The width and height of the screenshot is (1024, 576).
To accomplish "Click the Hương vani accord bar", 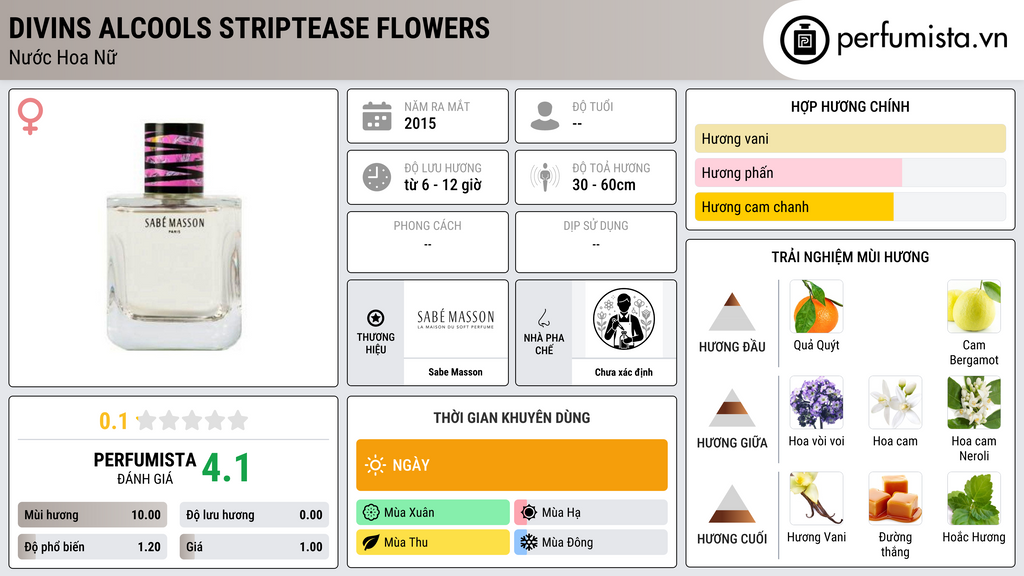I will coord(850,138).
